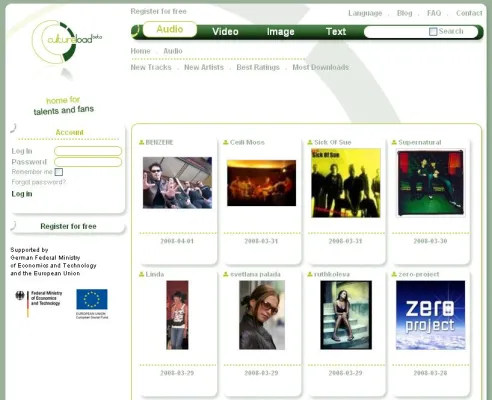492x400 pixels.
Task: Click the user icon beside svetlana palada
Action: click(226, 274)
